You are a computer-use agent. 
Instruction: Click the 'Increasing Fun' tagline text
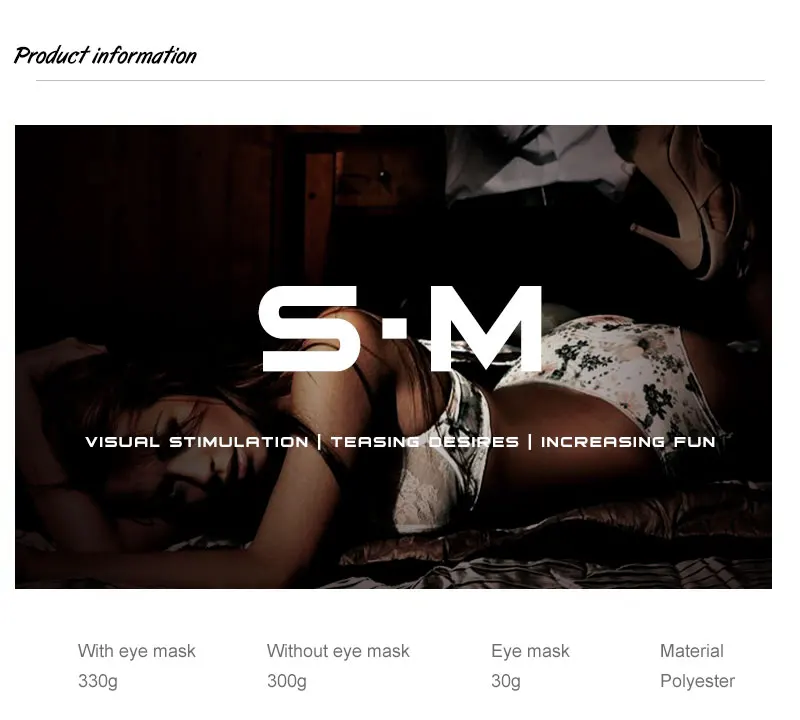(x=628, y=442)
